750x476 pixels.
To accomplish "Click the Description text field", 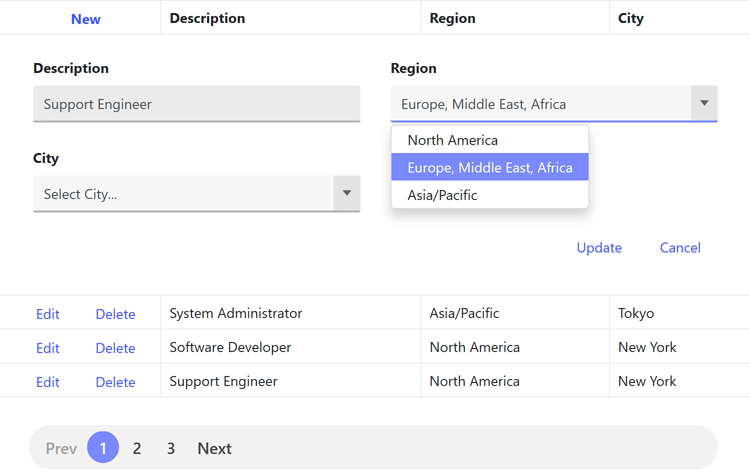I will pos(196,104).
